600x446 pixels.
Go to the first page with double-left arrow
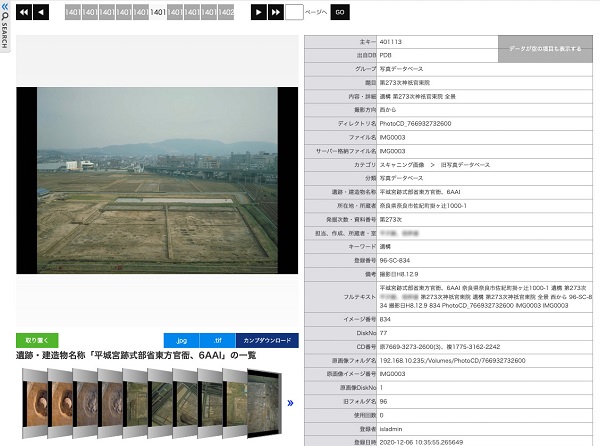click(x=23, y=12)
